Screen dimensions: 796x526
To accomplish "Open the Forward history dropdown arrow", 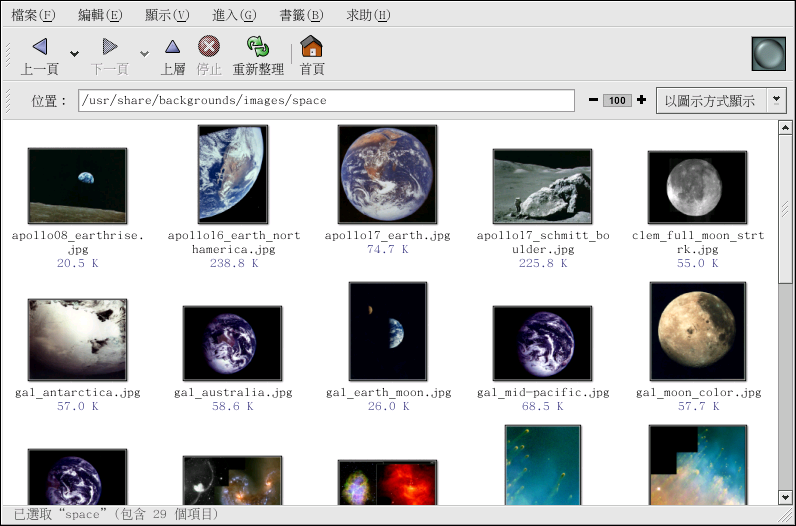I will click(144, 53).
